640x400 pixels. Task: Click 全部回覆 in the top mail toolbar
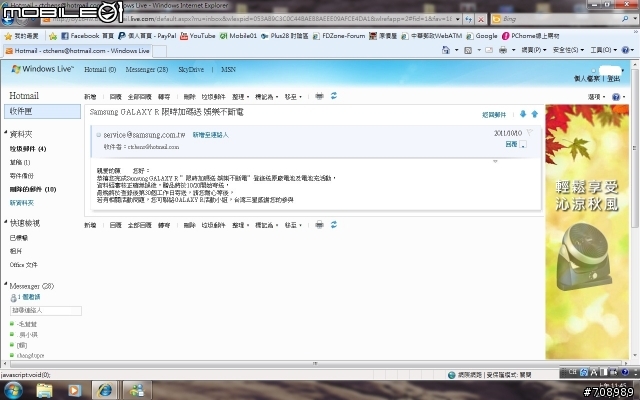140,97
